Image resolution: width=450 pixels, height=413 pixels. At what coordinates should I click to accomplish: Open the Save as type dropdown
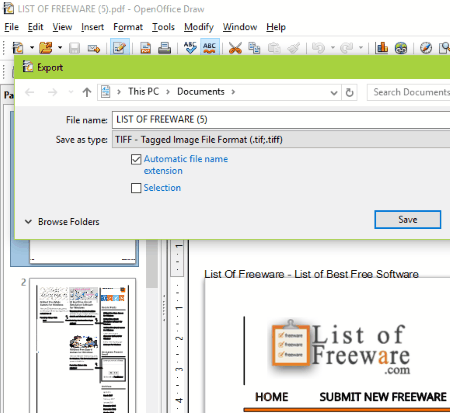click(281, 139)
